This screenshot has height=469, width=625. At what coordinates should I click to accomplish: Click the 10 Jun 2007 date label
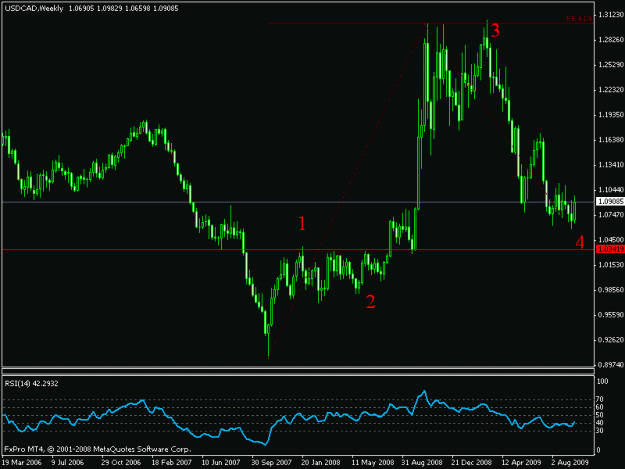point(221,462)
